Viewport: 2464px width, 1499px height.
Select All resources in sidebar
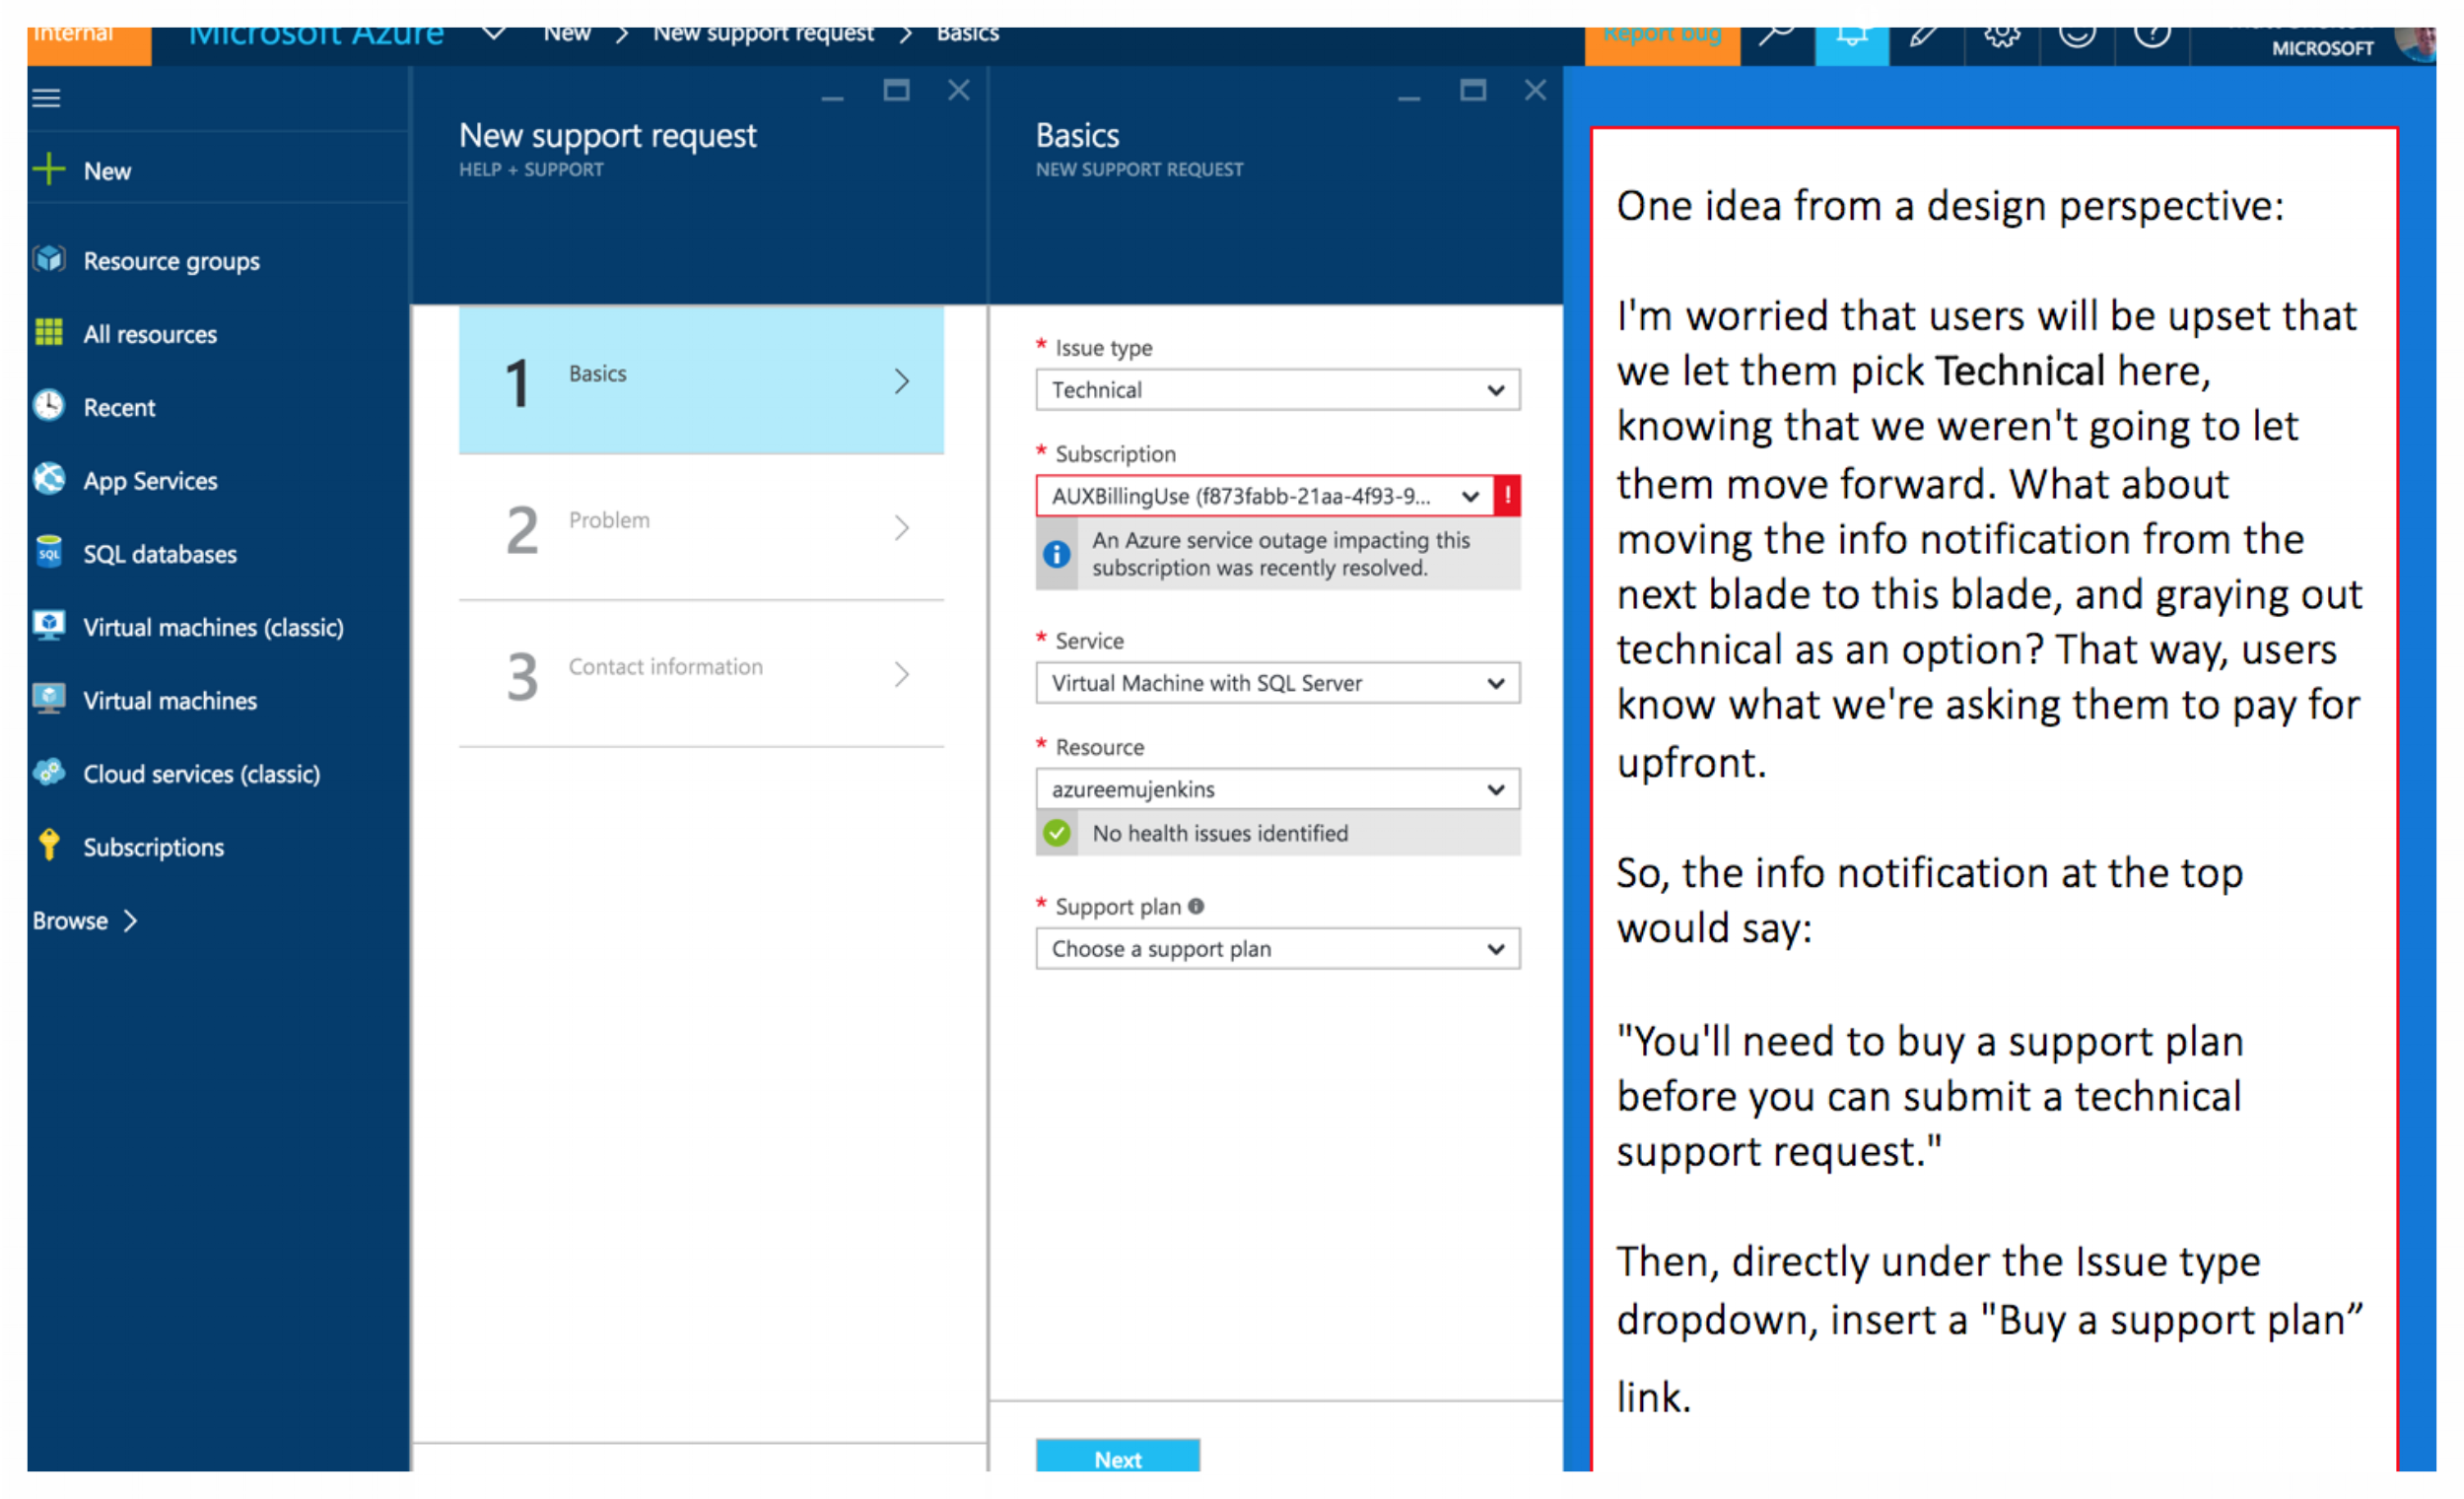[150, 334]
